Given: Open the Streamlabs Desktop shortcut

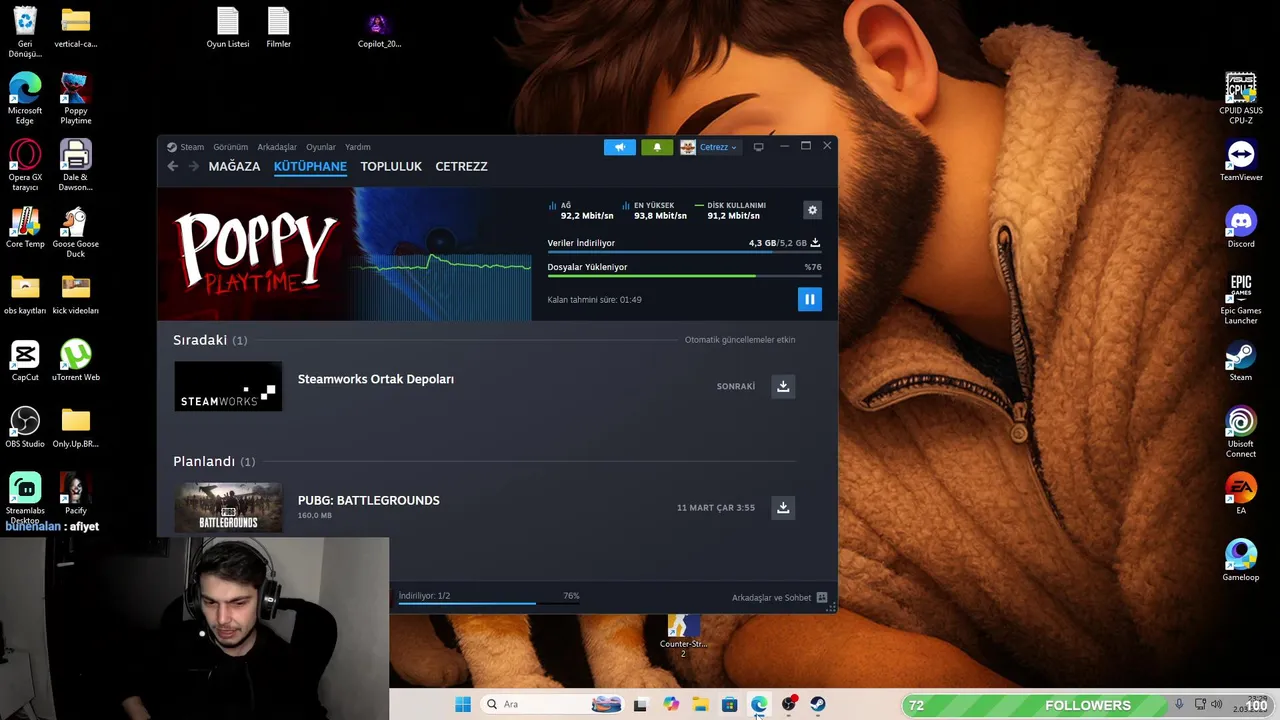Looking at the screenshot, I should pos(25,499).
